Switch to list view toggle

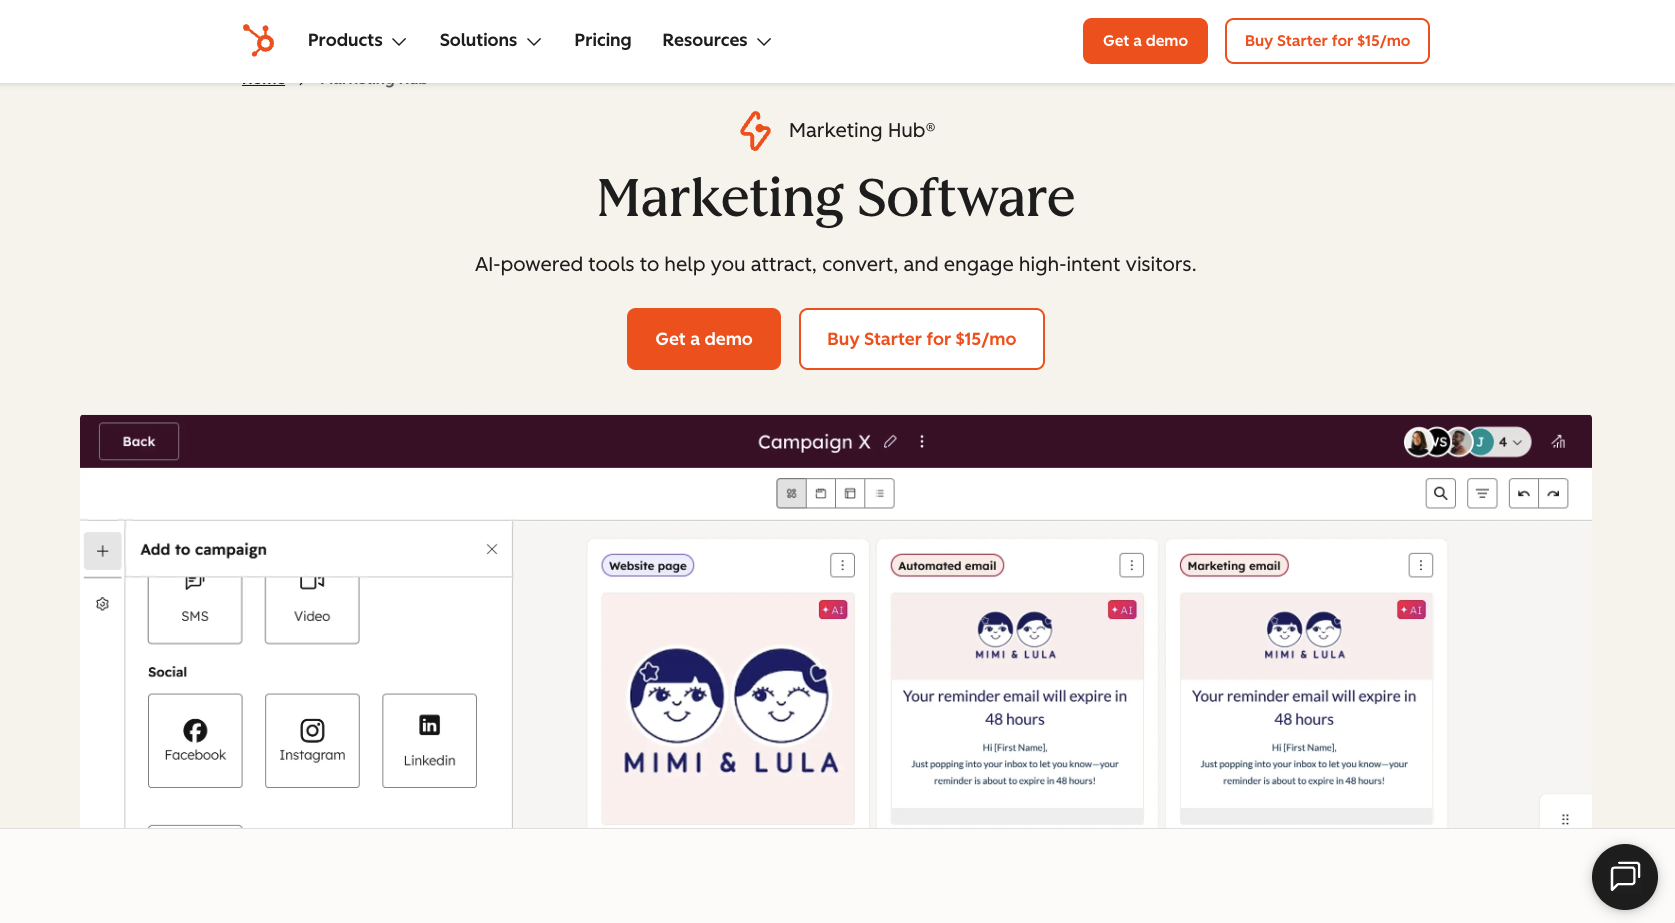coord(880,493)
